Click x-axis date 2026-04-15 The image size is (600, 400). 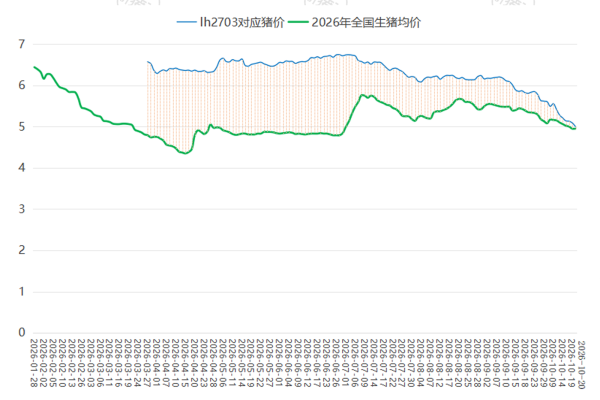tap(185, 363)
